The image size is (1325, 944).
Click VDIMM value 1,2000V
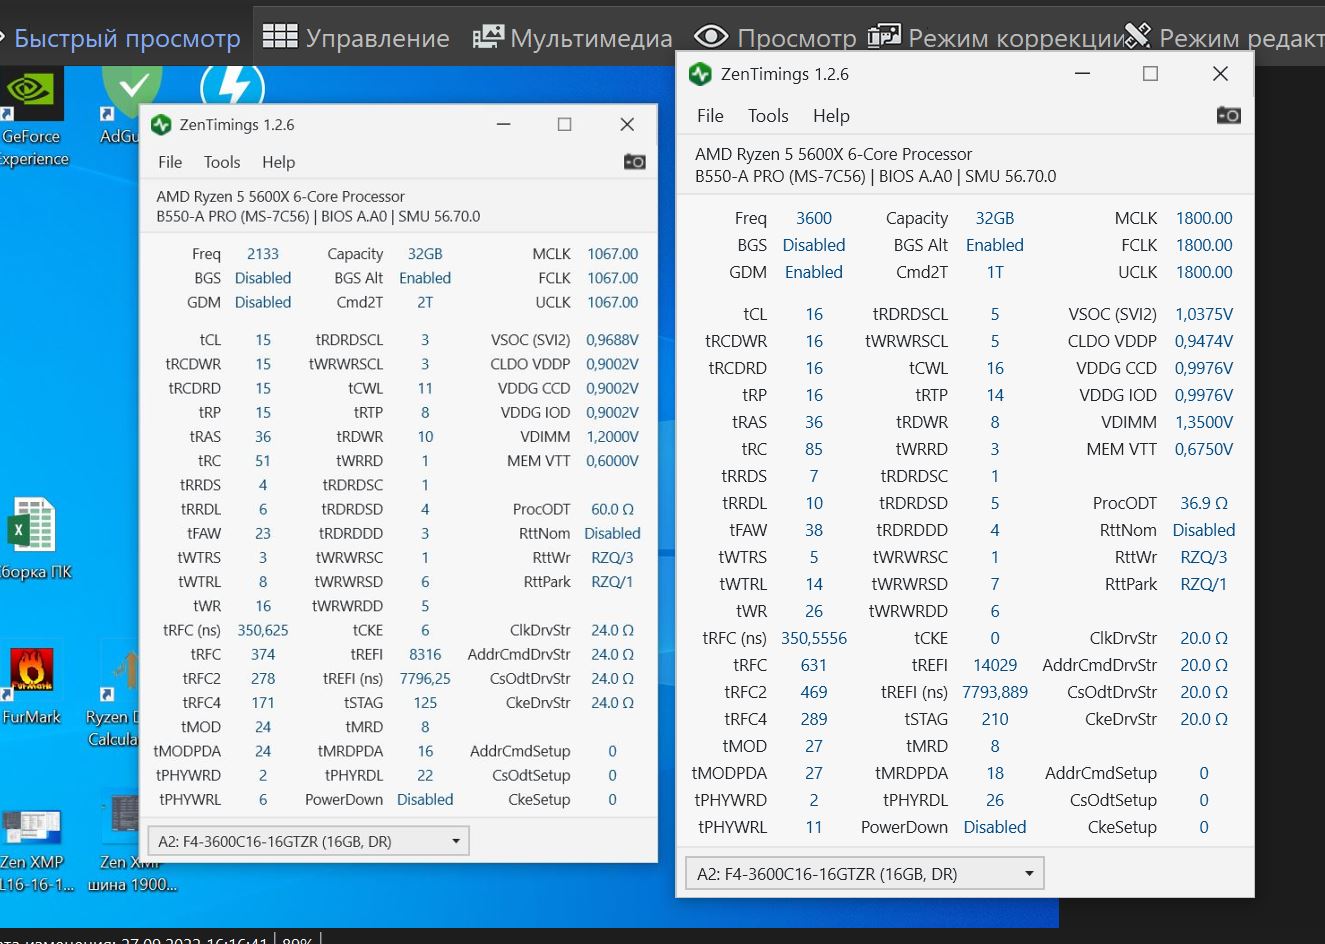coord(612,436)
